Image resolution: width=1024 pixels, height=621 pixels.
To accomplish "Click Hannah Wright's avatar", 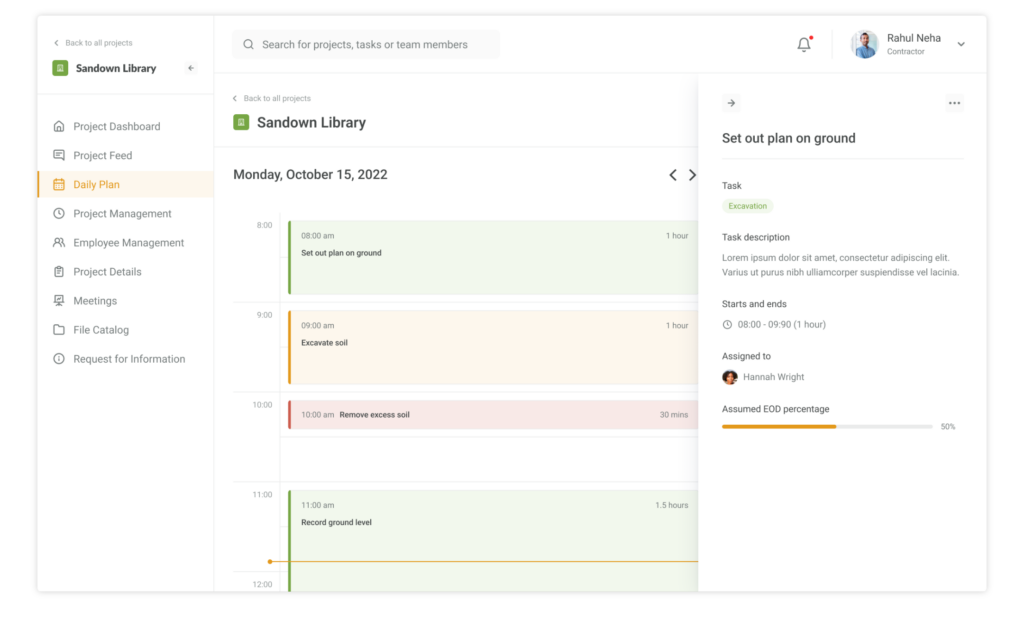I will (x=730, y=377).
